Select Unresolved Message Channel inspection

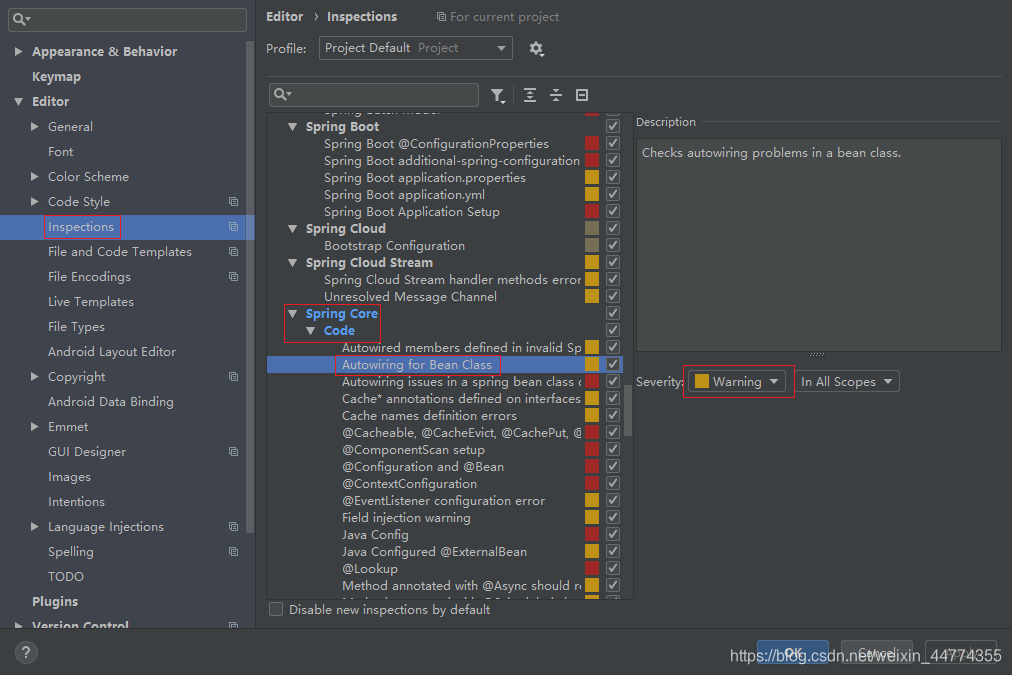point(410,297)
